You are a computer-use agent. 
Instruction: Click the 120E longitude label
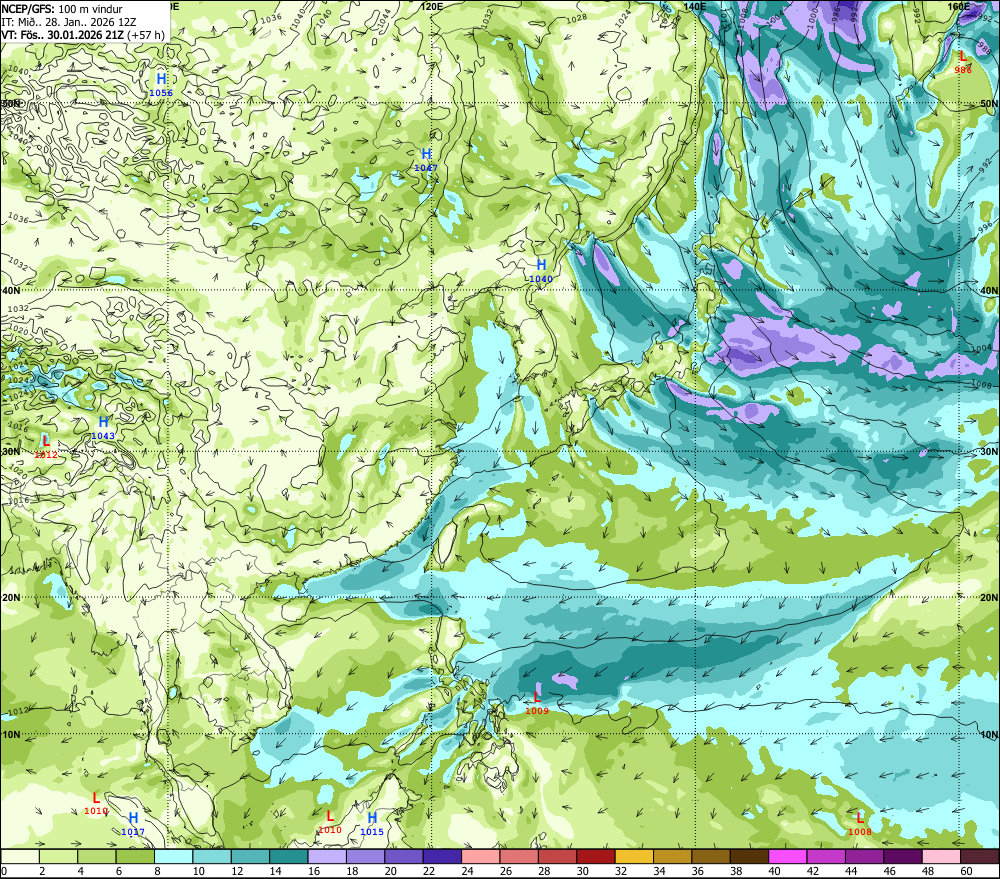(432, 6)
